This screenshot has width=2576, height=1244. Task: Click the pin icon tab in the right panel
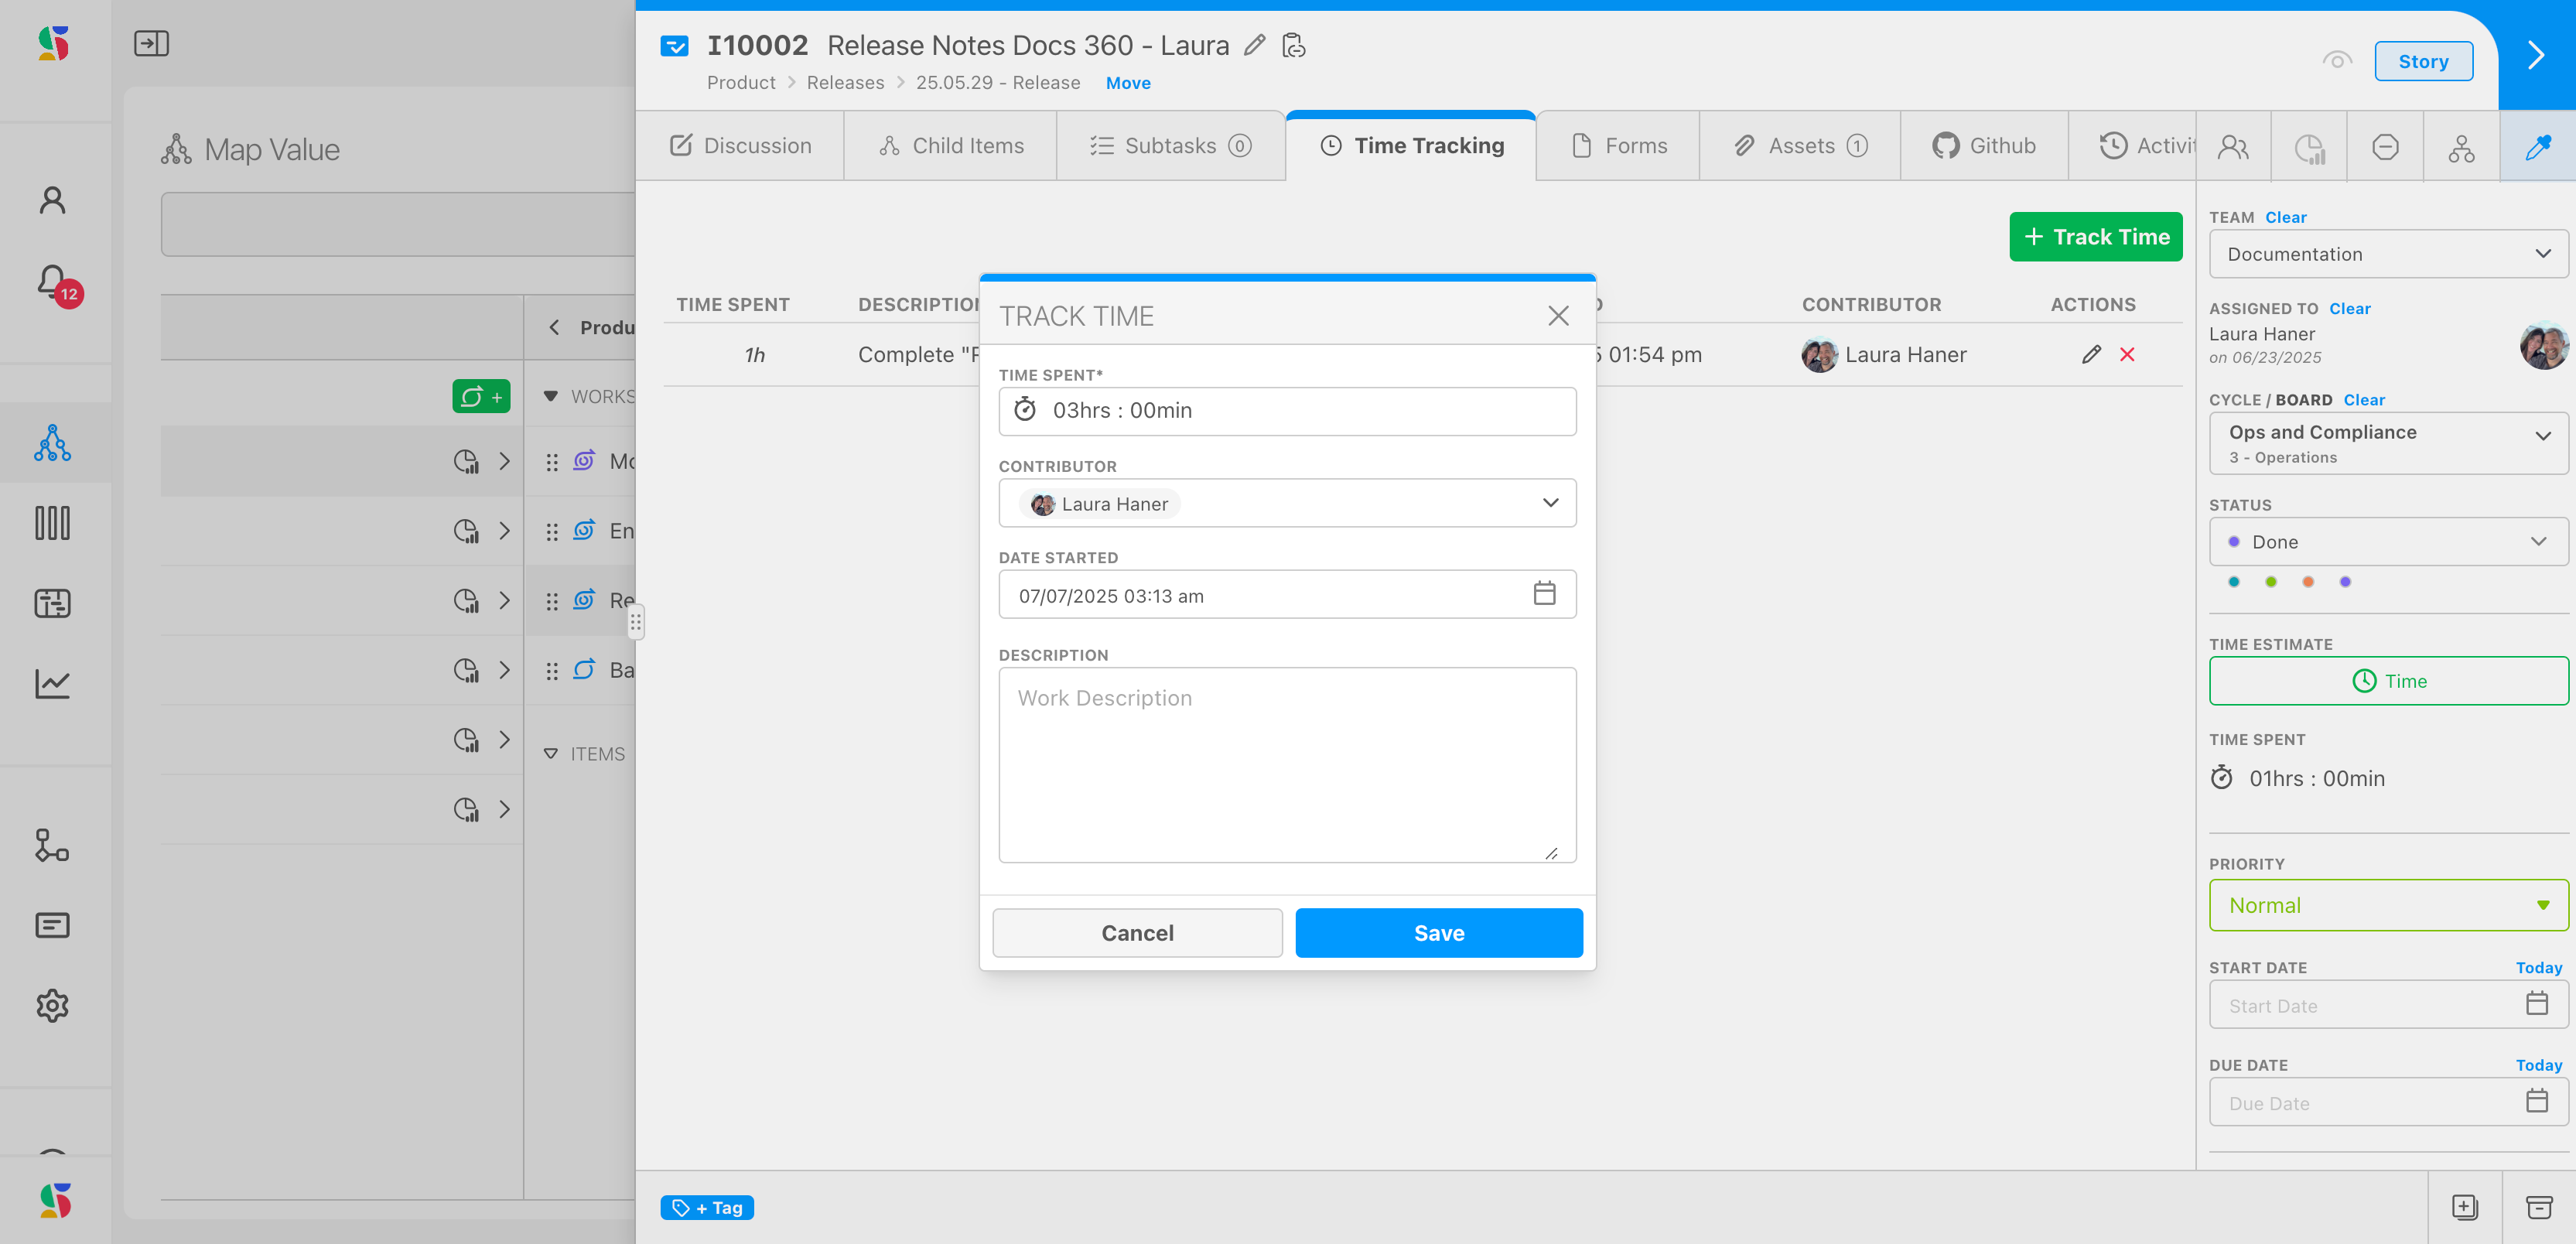coord(2537,147)
